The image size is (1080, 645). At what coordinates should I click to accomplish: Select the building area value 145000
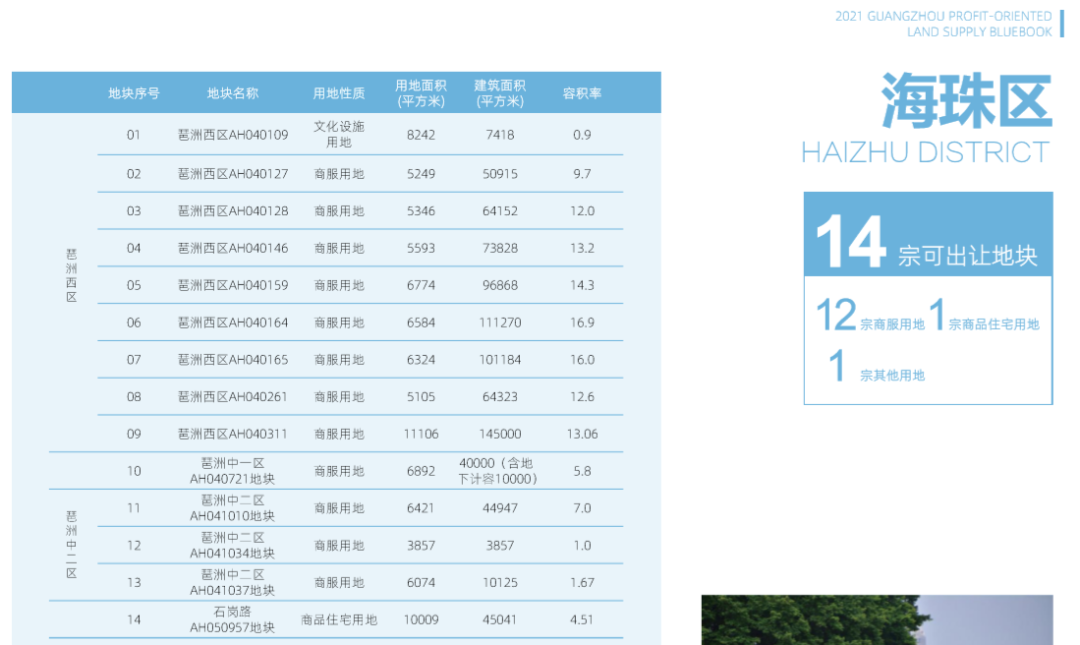point(500,434)
